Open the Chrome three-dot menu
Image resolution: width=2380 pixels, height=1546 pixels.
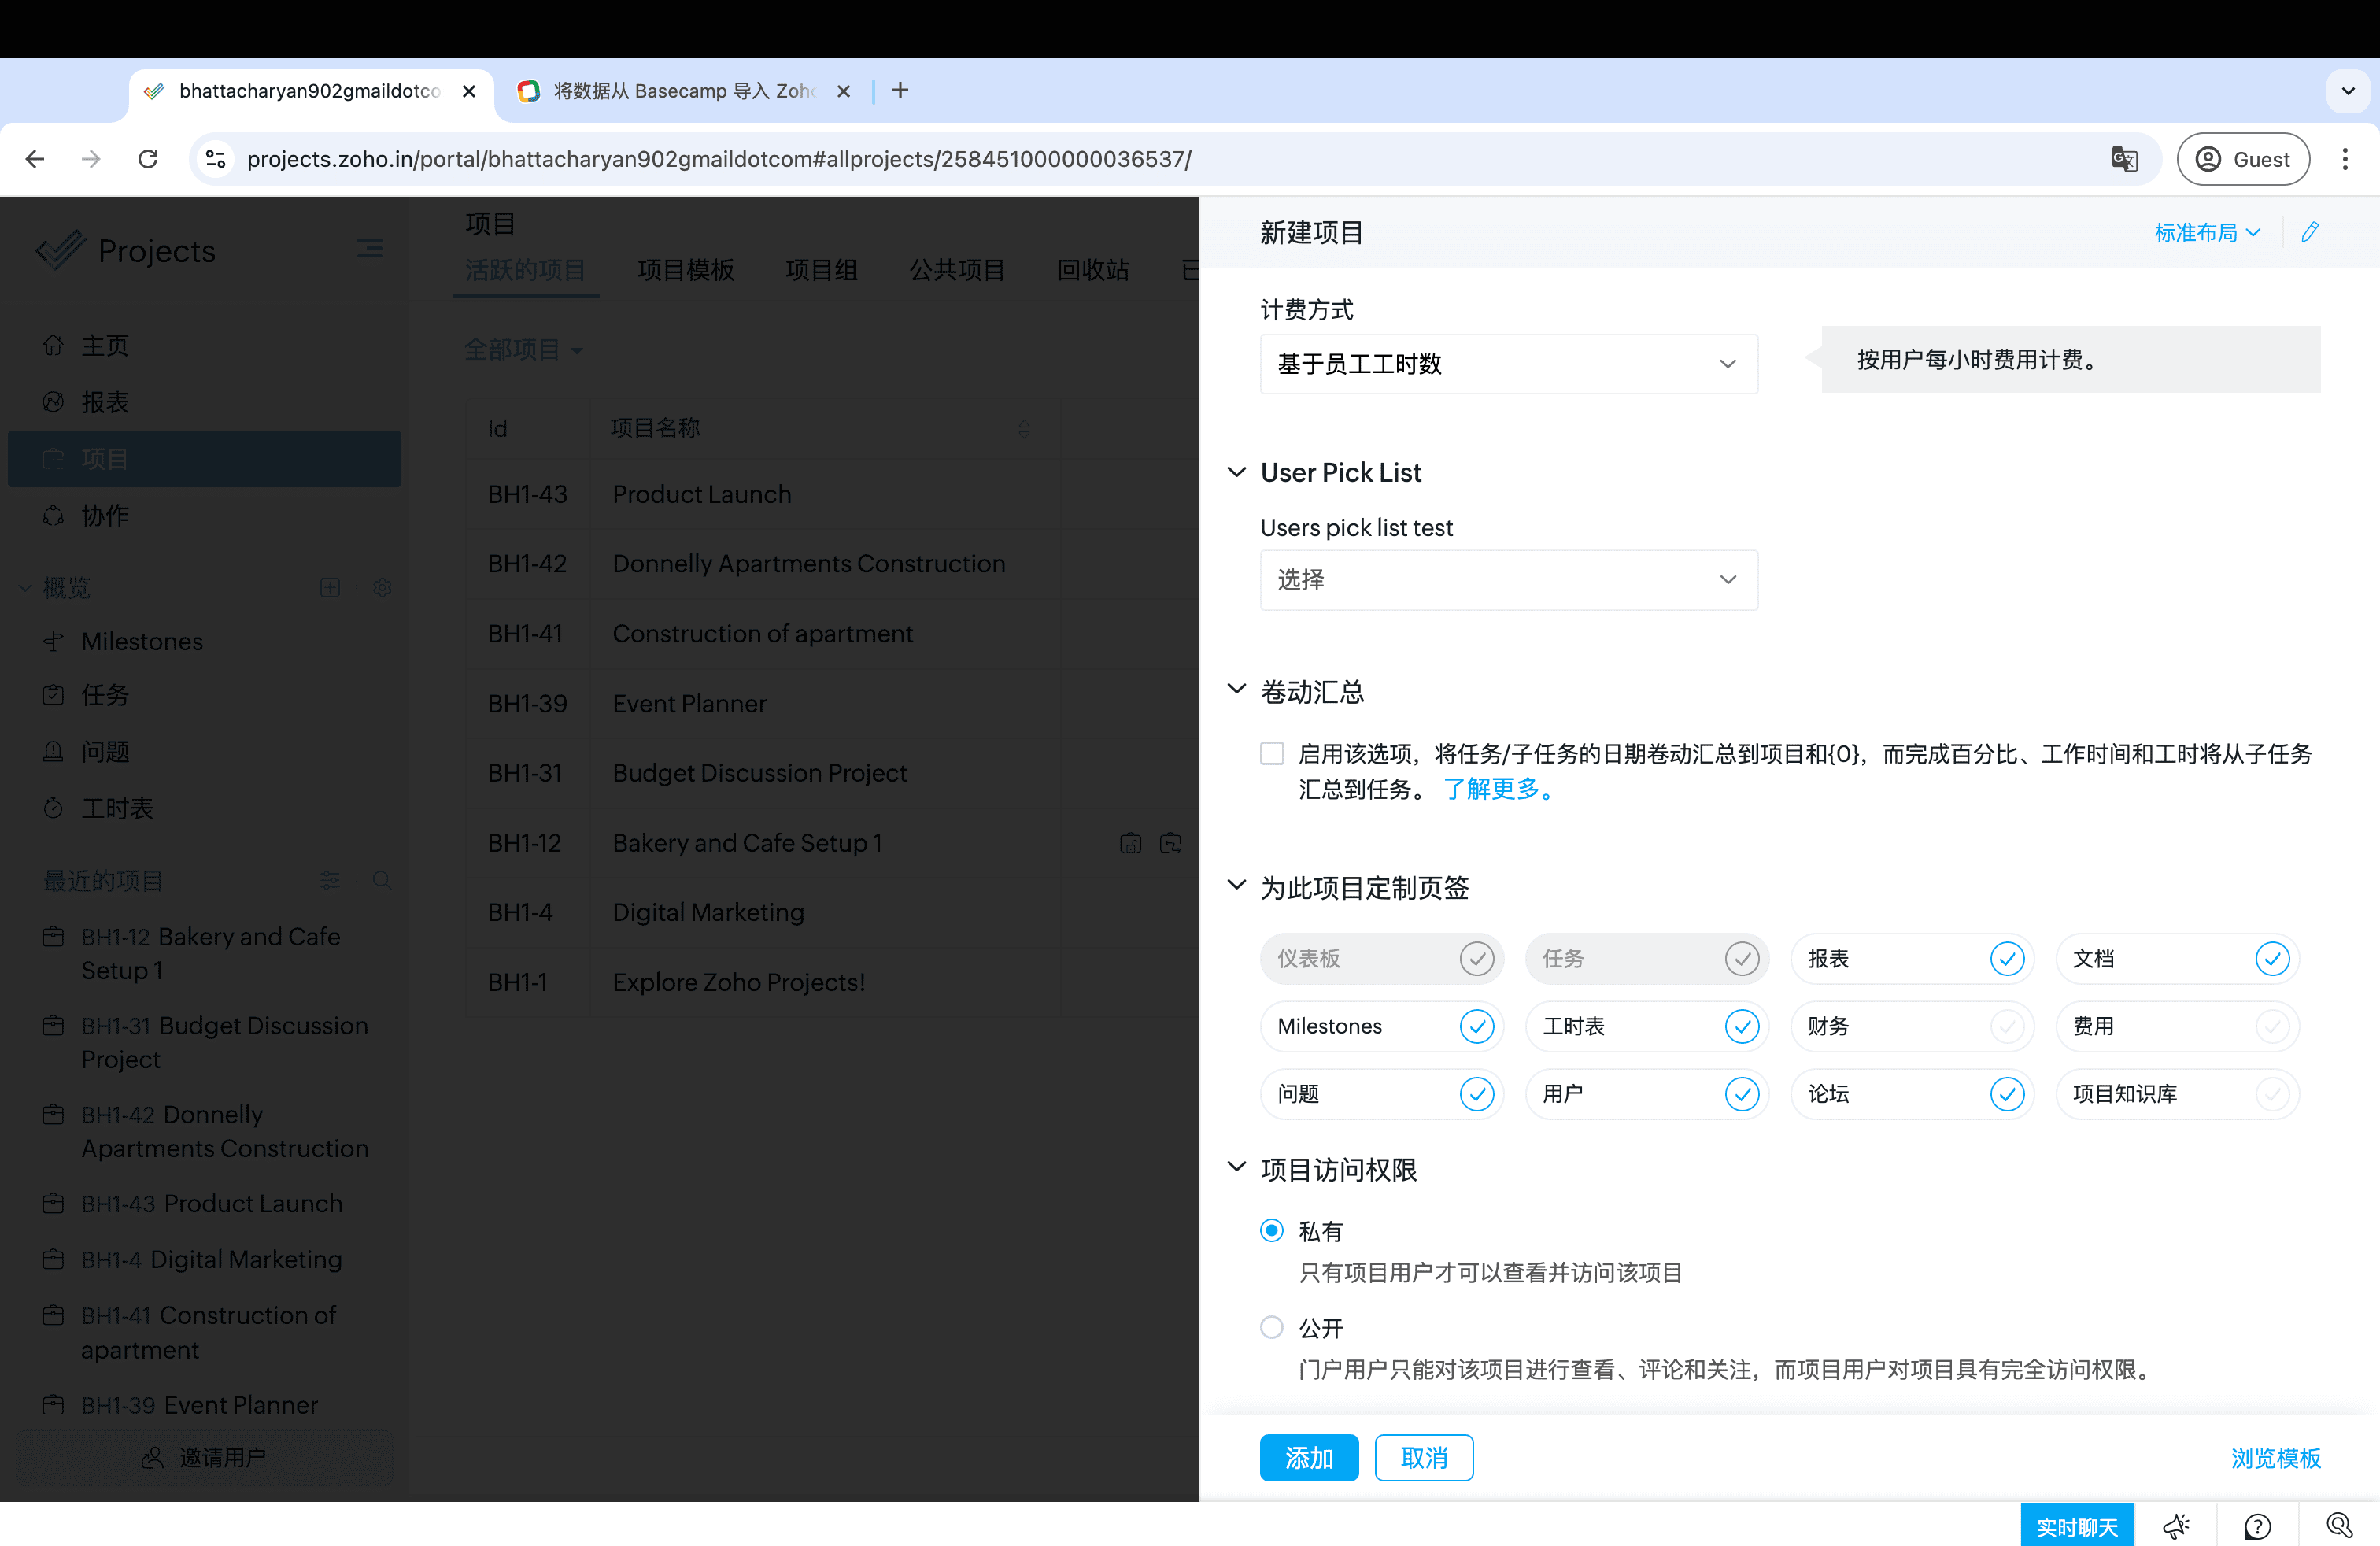[x=2344, y=159]
